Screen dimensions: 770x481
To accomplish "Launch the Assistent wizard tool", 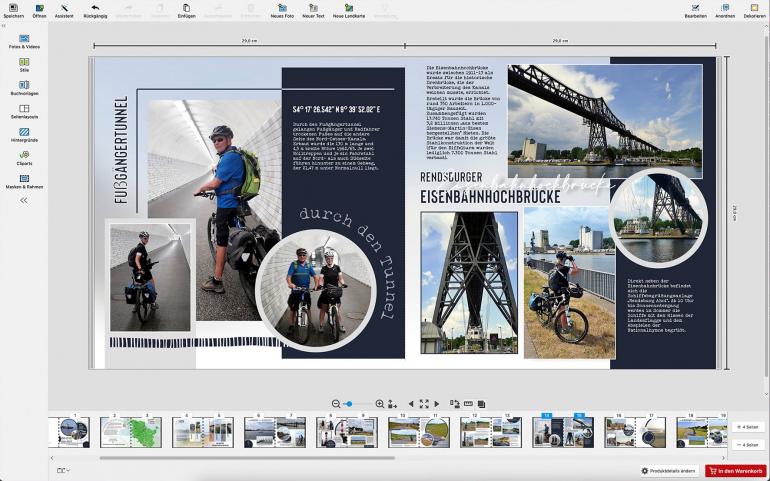I will click(x=64, y=9).
